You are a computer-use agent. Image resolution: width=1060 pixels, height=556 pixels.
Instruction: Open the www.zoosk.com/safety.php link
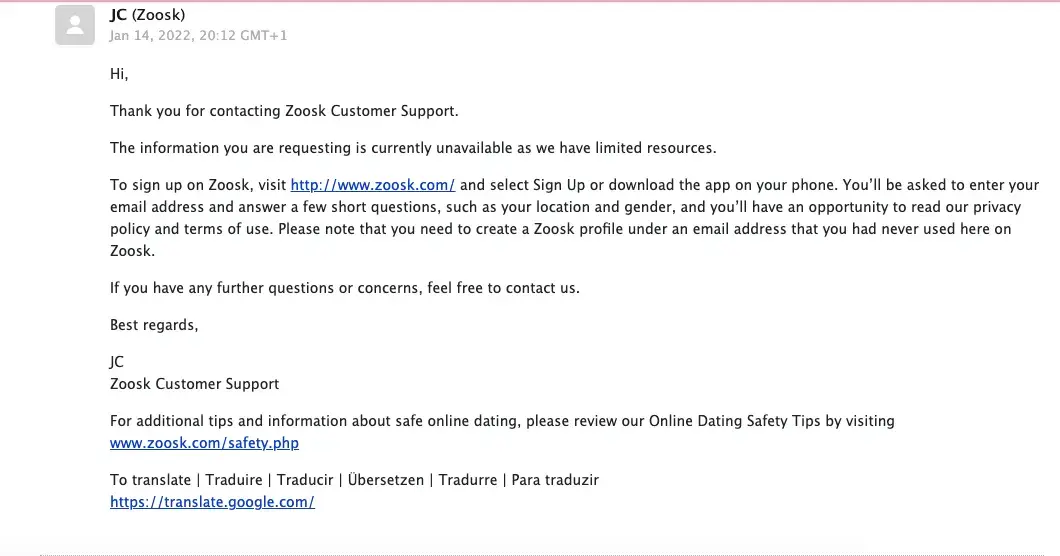[204, 443]
